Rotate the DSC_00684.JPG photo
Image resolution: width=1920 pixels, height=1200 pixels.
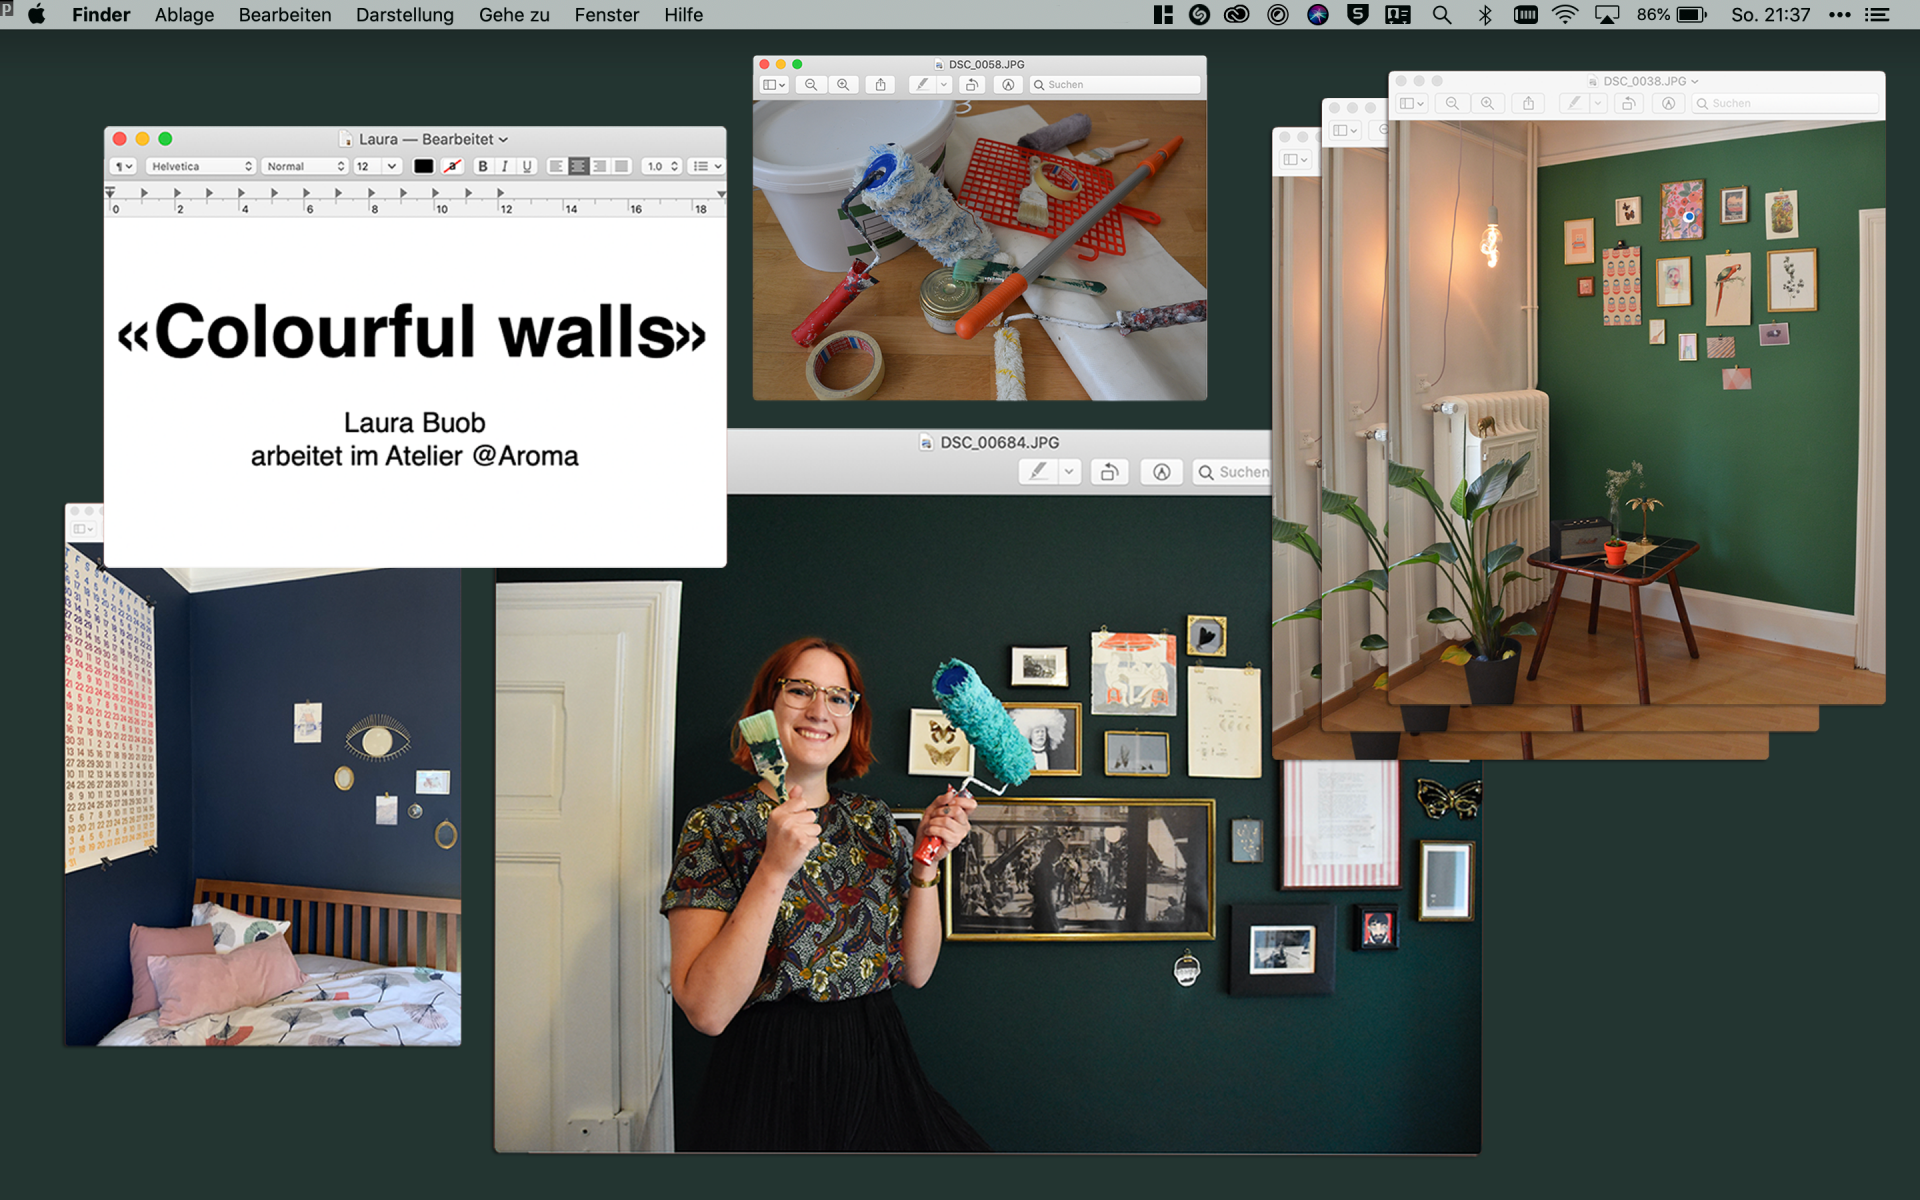point(1108,472)
